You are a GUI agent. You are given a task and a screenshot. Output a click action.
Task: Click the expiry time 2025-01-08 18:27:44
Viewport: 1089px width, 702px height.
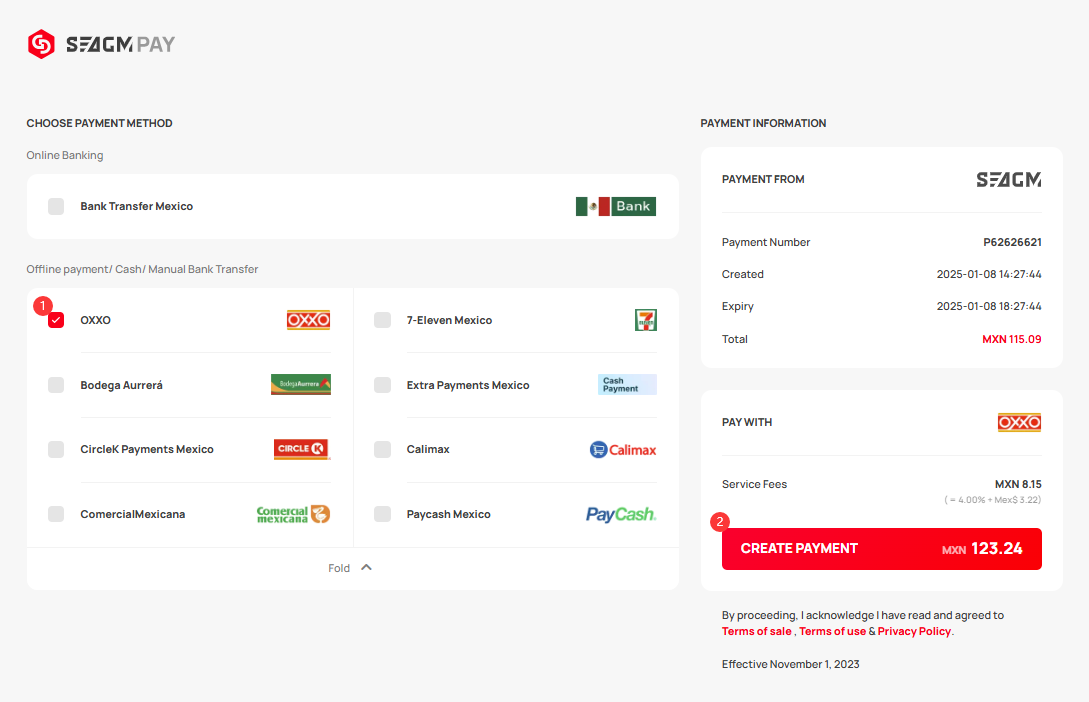(x=989, y=306)
